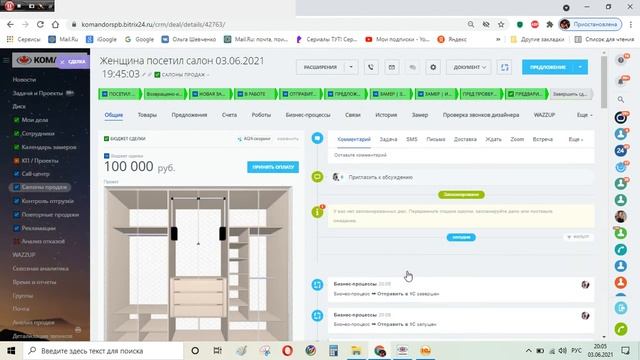Open the Расширения dropdown arrow
Screen dimensions: 640x360
click(x=351, y=67)
